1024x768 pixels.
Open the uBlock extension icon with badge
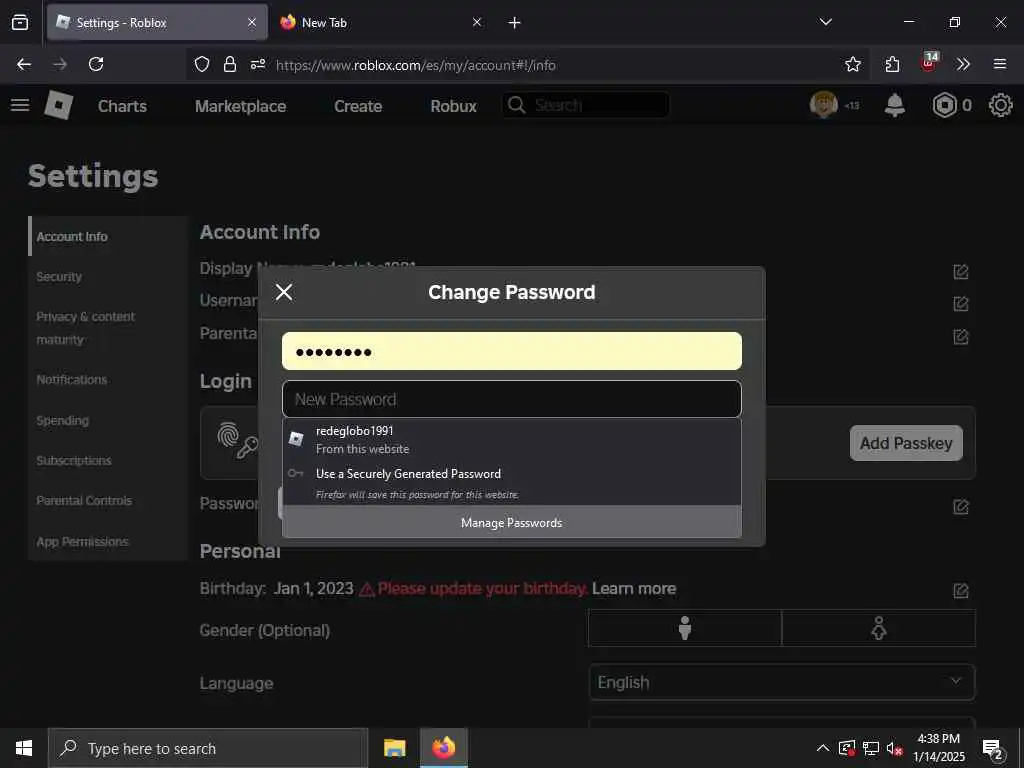point(929,63)
